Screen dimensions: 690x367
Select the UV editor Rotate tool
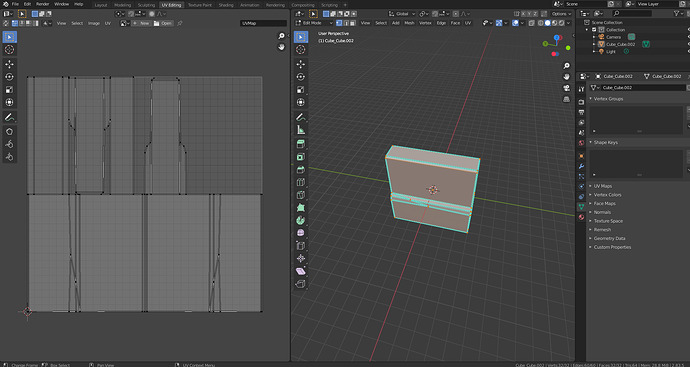click(9, 77)
